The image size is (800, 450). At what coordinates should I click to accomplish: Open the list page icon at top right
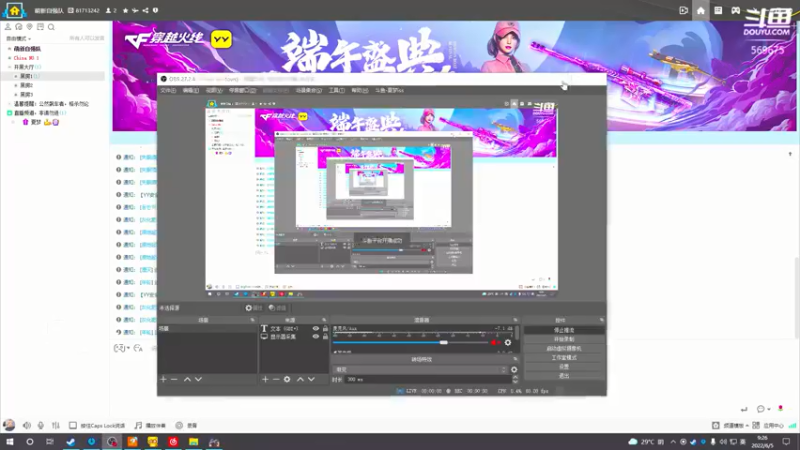(x=718, y=10)
